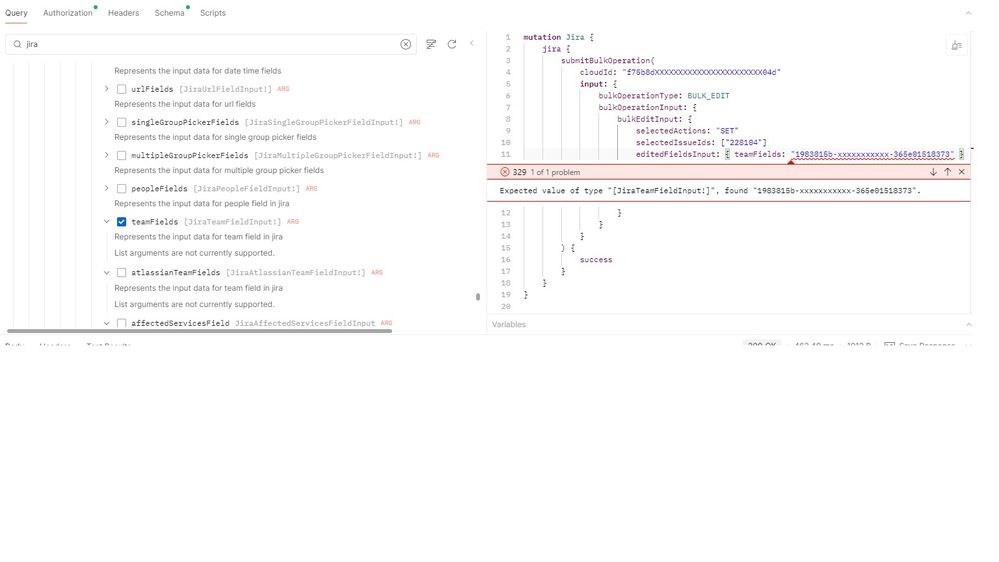
Task: Close the problem error panel
Action: [x=961, y=172]
